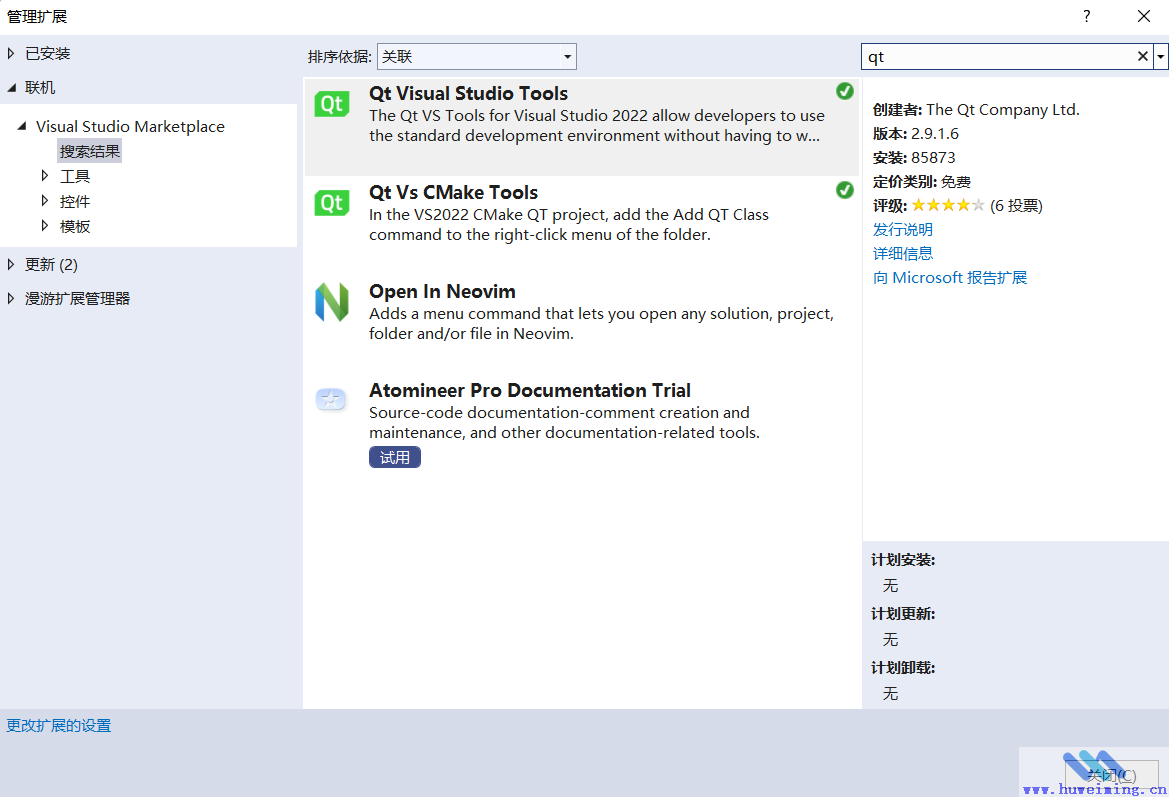Expand the 漫游扩展管理器 category
The width and height of the screenshot is (1169, 797).
coord(10,298)
